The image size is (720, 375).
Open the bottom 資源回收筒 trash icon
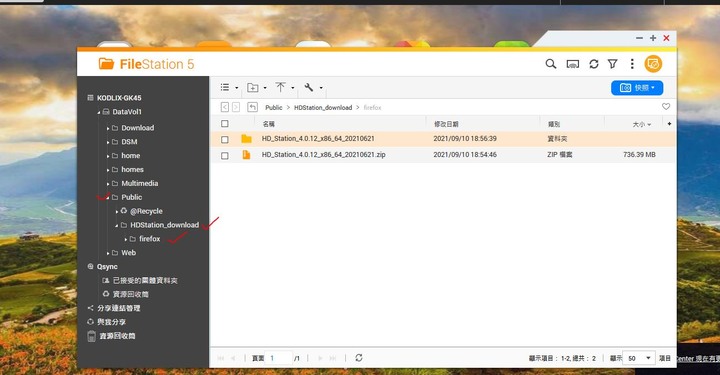[91, 336]
